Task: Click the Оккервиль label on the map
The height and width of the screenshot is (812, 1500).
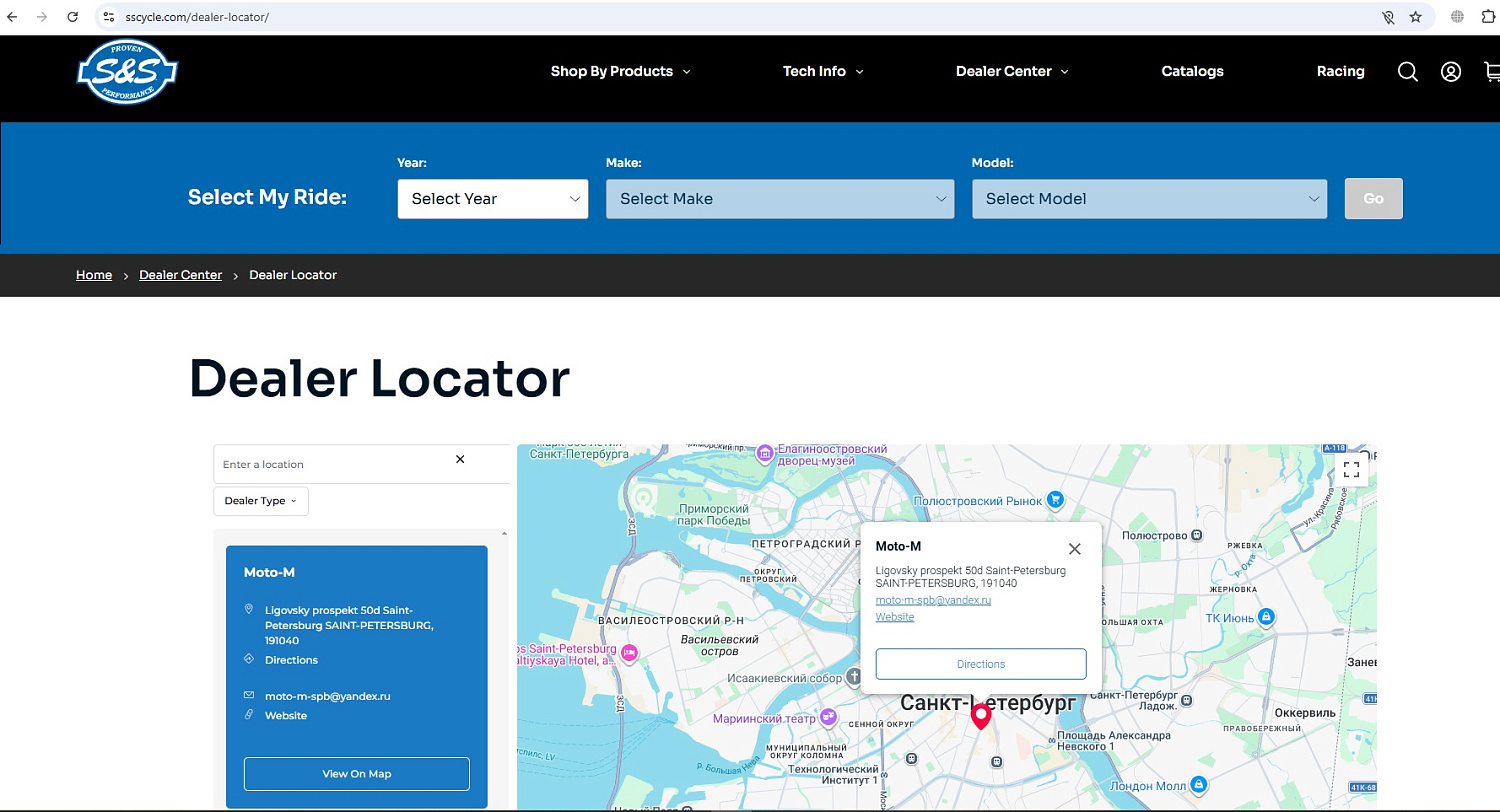Action: point(1305,713)
